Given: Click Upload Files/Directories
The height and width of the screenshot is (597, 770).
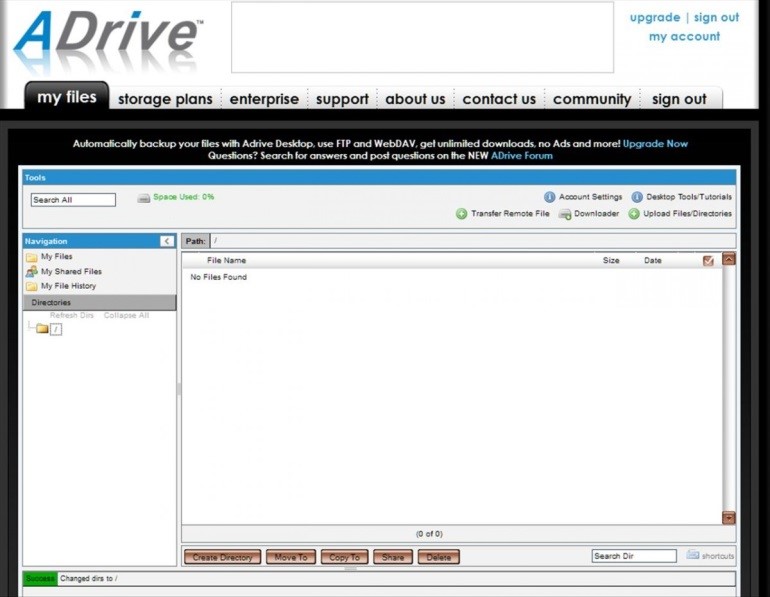Looking at the screenshot, I should 688,214.
